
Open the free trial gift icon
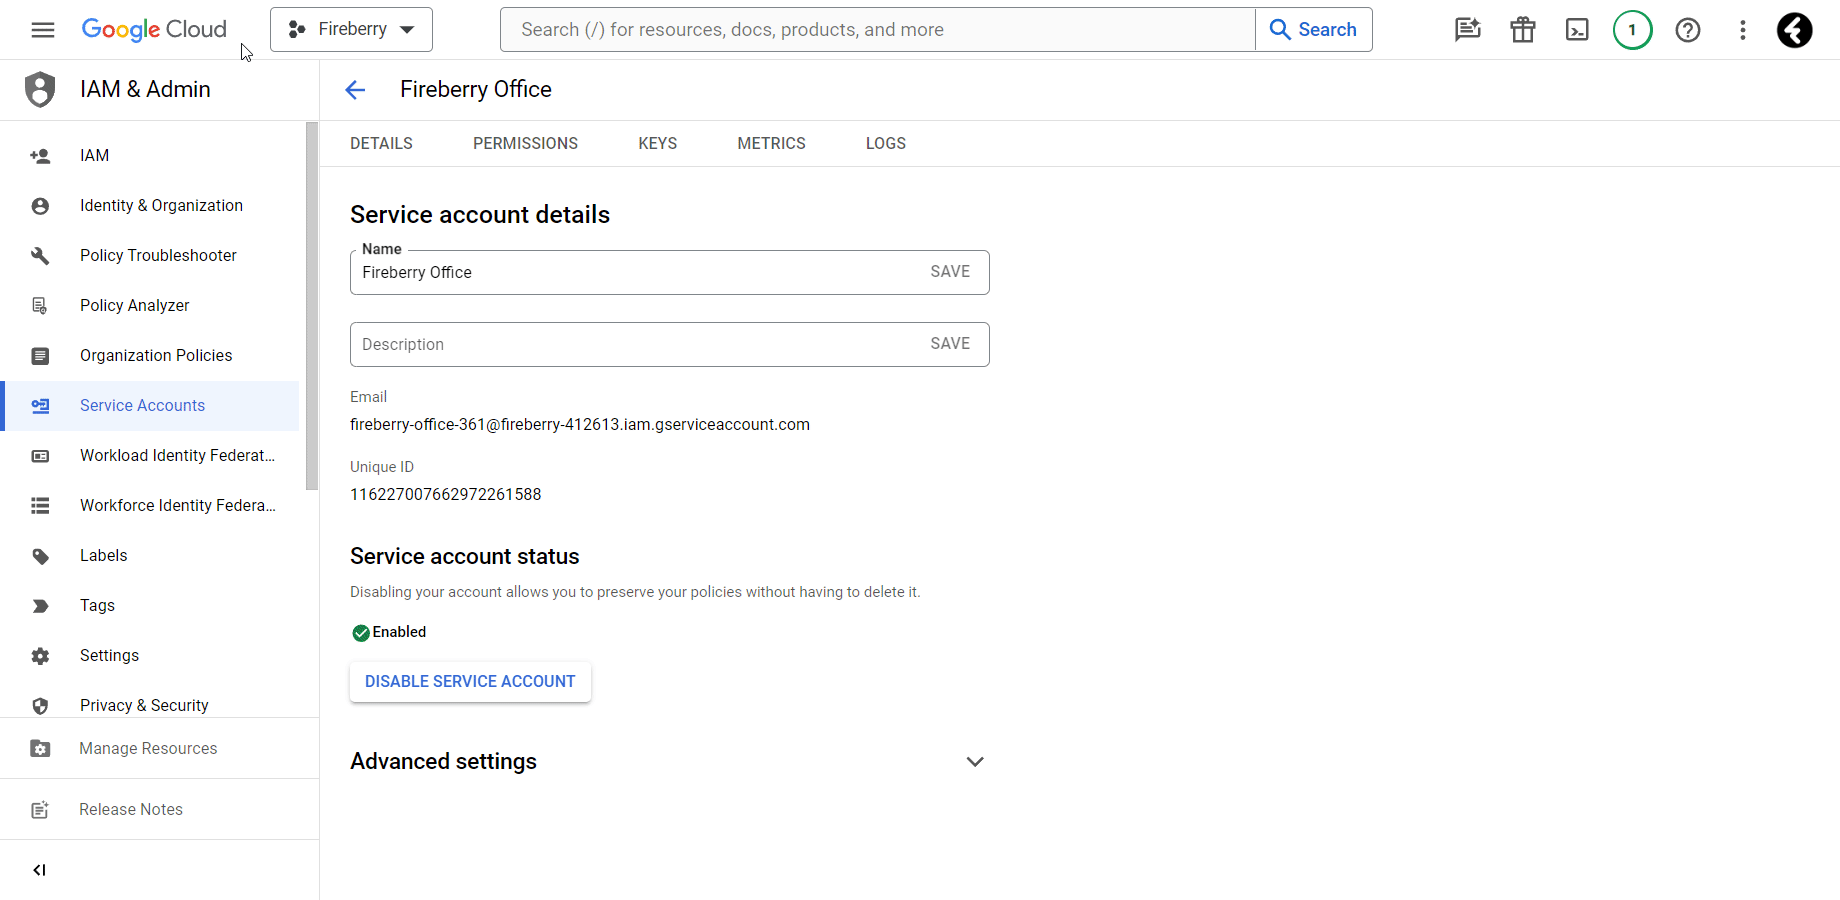tap(1522, 30)
